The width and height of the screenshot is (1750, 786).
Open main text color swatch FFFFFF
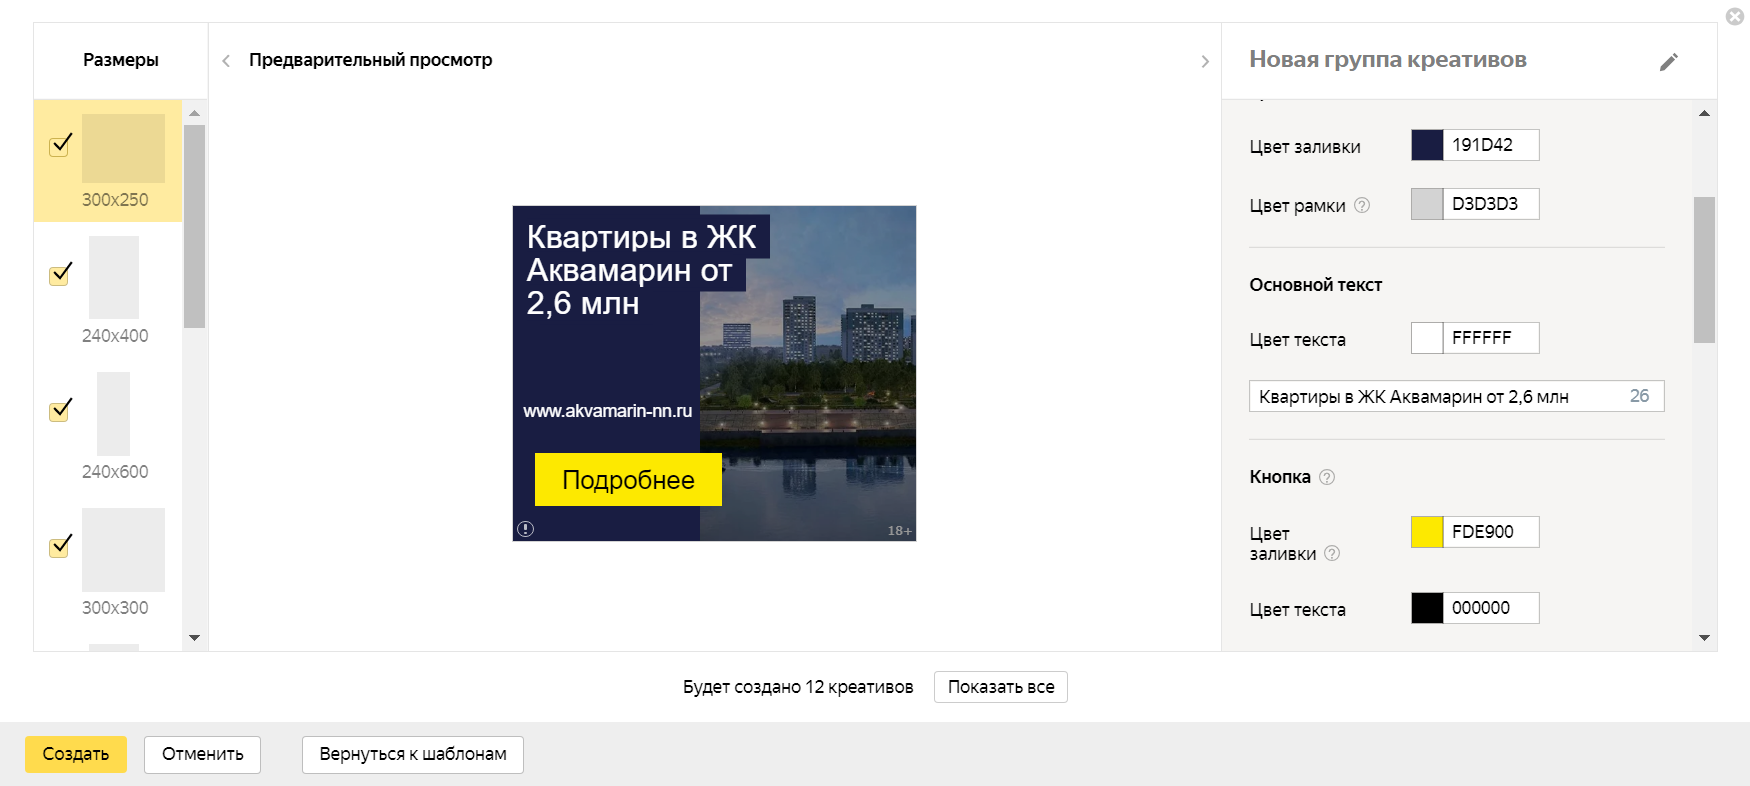(1427, 338)
